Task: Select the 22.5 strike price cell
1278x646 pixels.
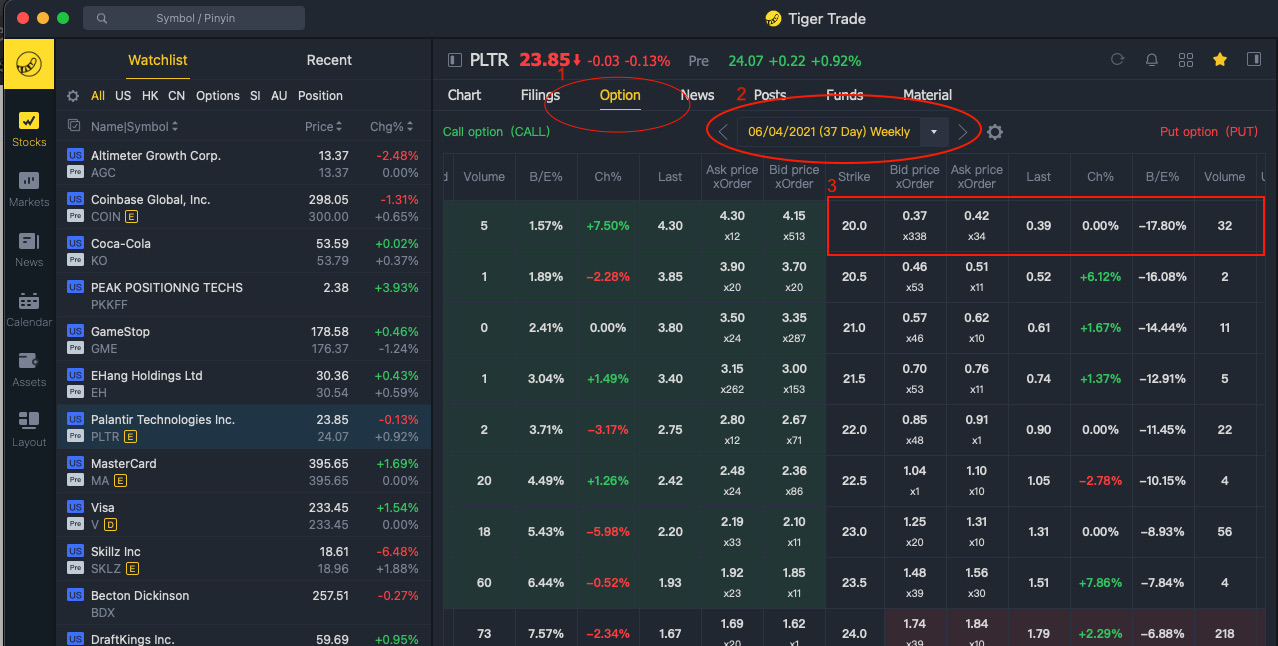Action: click(x=854, y=481)
